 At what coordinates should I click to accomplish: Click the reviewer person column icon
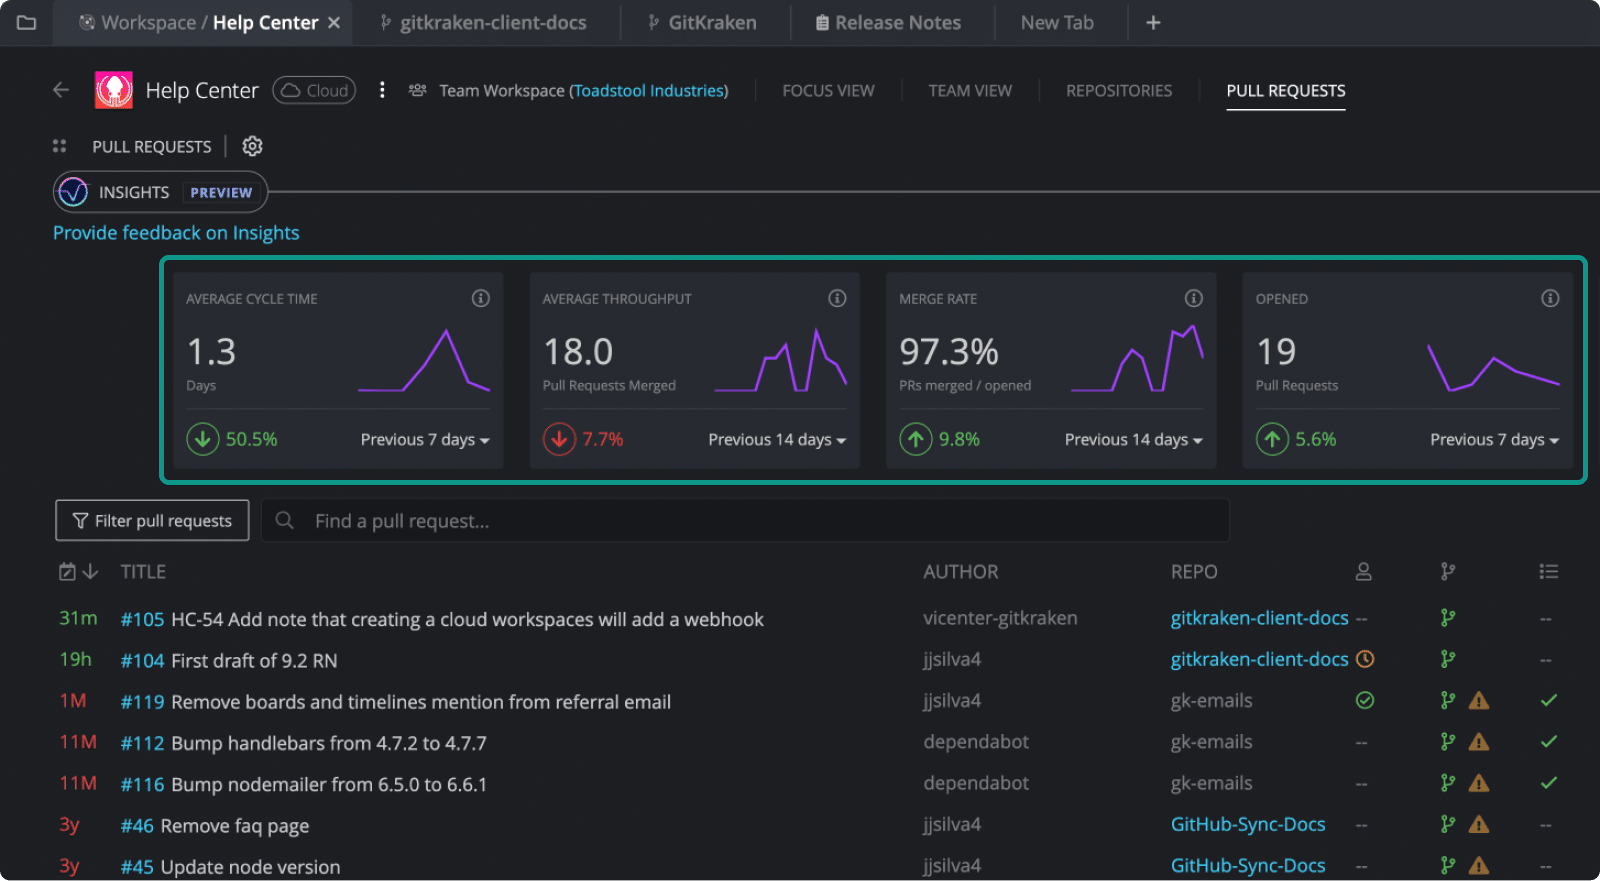(1363, 572)
